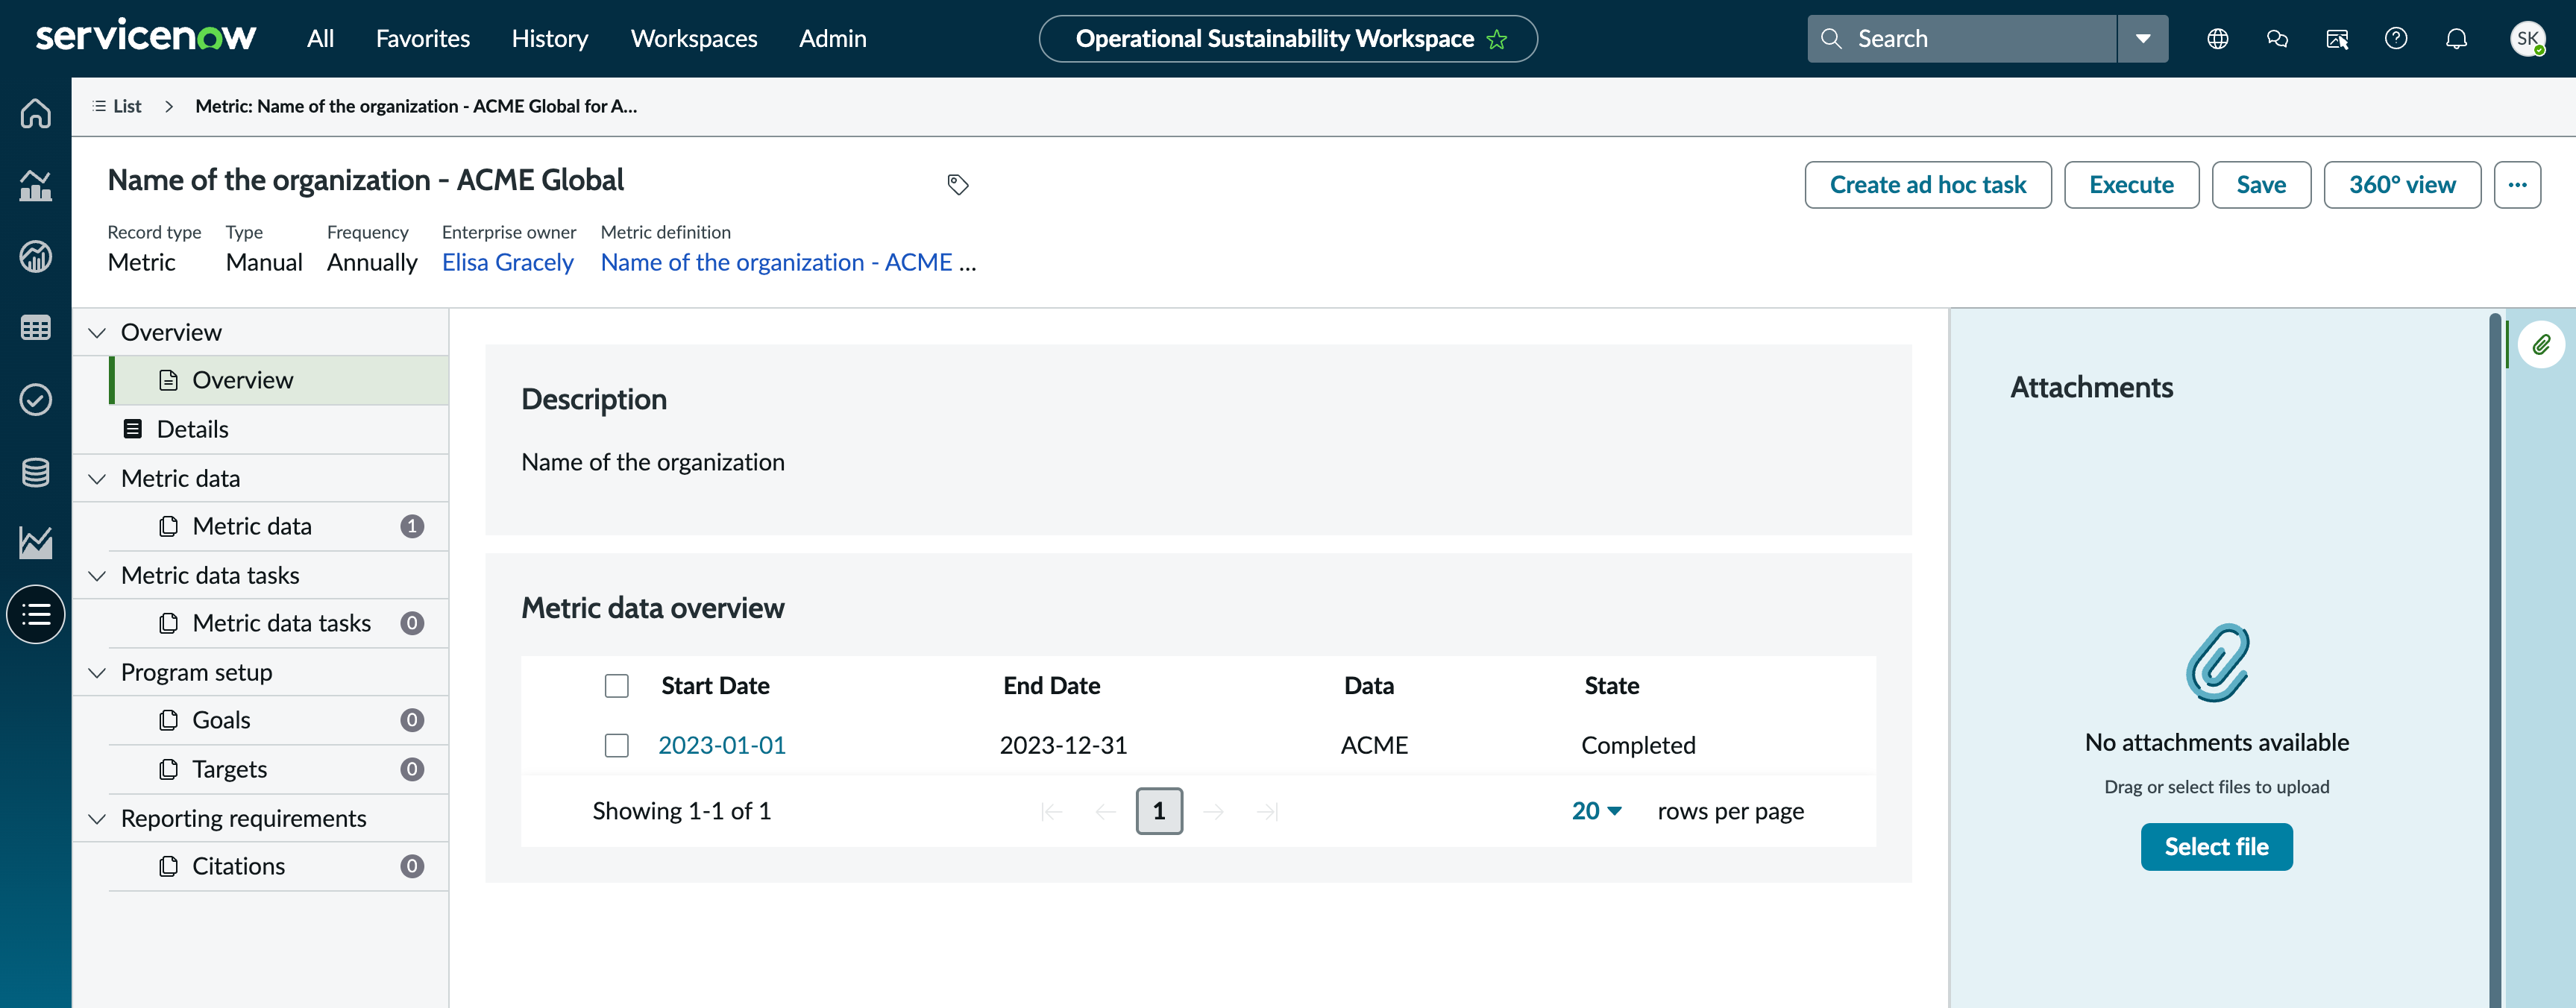Select the Details item in side navigation
Screen dimensions: 2576x1008
pos(261,429)
